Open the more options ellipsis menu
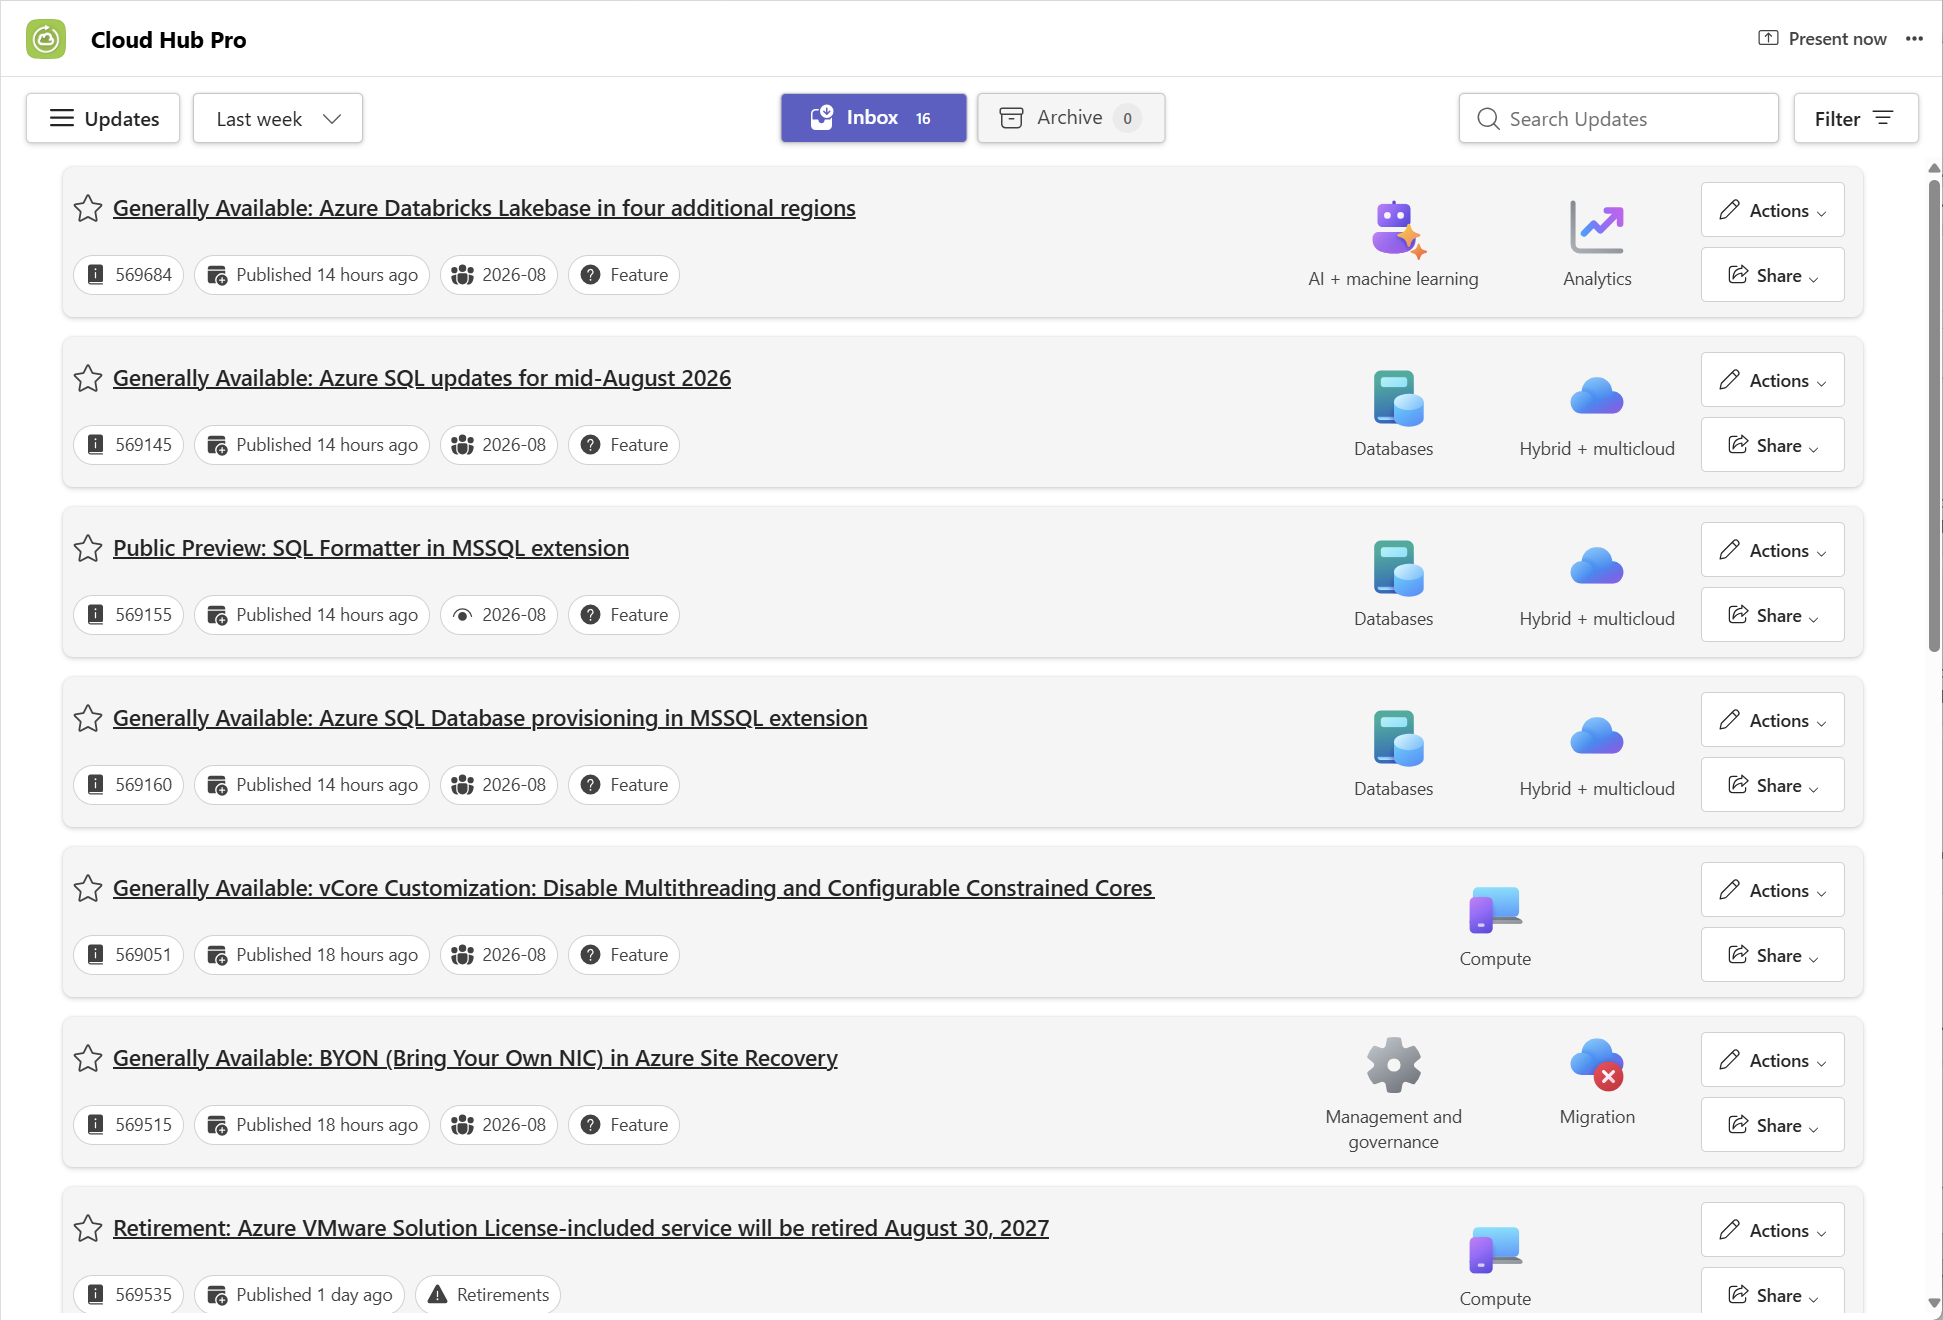The height and width of the screenshot is (1320, 1943). pos(1914,39)
